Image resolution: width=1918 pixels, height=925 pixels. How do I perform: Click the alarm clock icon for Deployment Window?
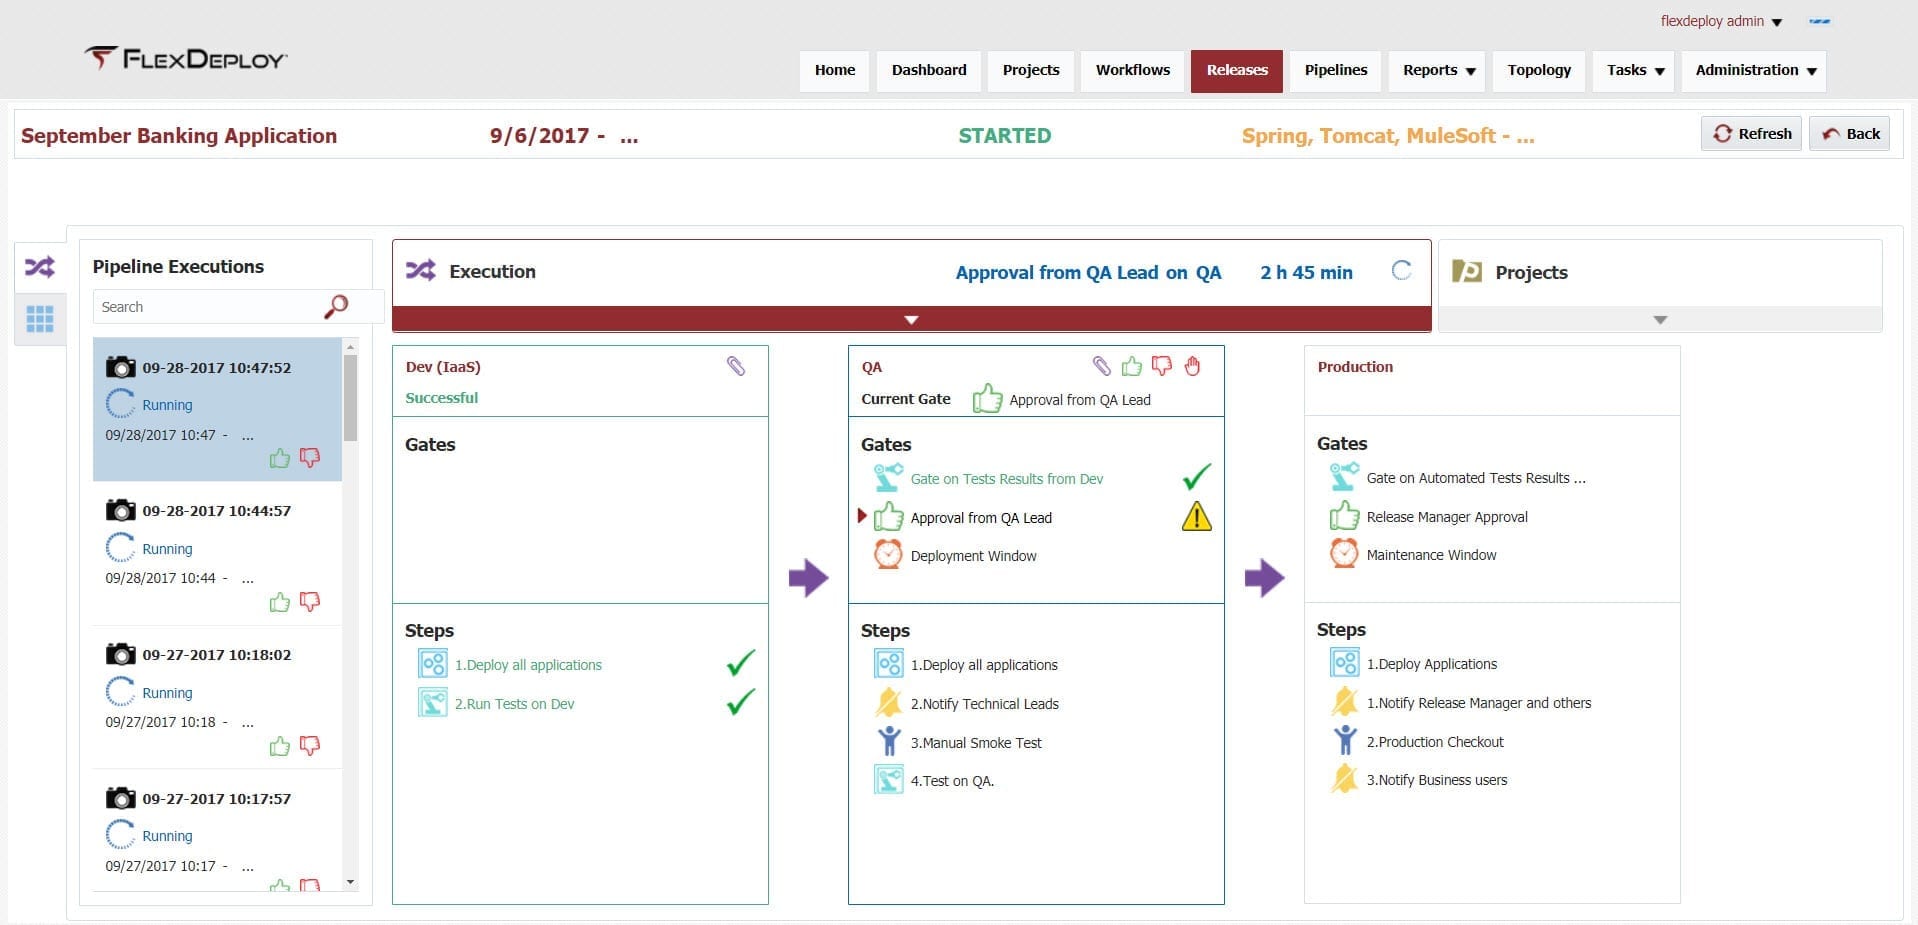pyautogui.click(x=888, y=554)
